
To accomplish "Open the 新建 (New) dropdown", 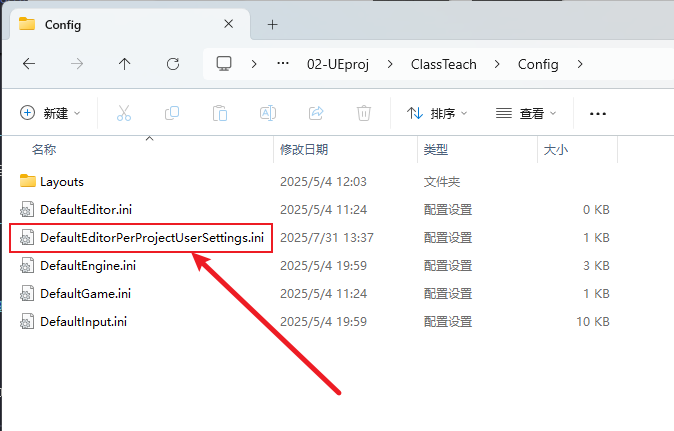I will pyautogui.click(x=51, y=113).
